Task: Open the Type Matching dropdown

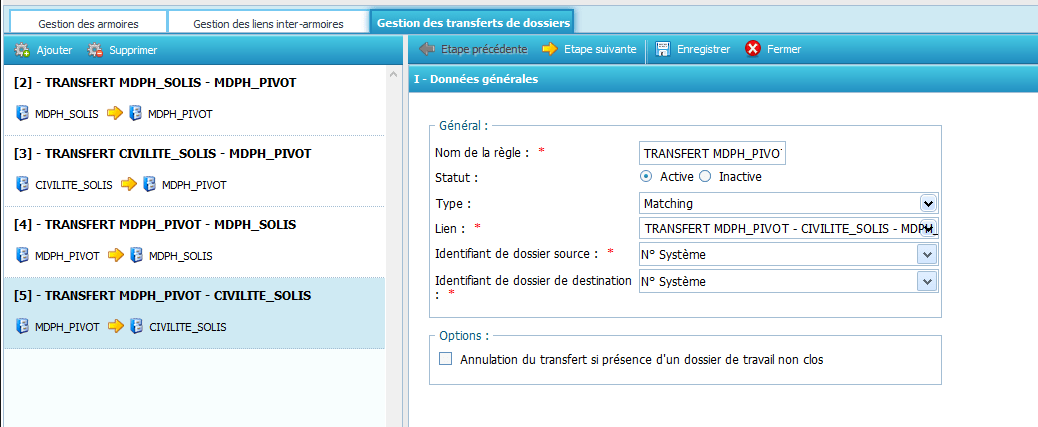Action: click(927, 203)
